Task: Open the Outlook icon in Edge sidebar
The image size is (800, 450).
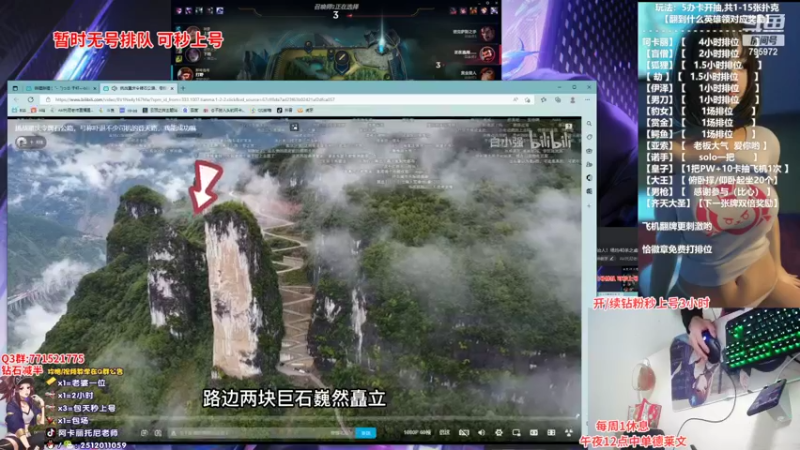Action: (x=589, y=191)
